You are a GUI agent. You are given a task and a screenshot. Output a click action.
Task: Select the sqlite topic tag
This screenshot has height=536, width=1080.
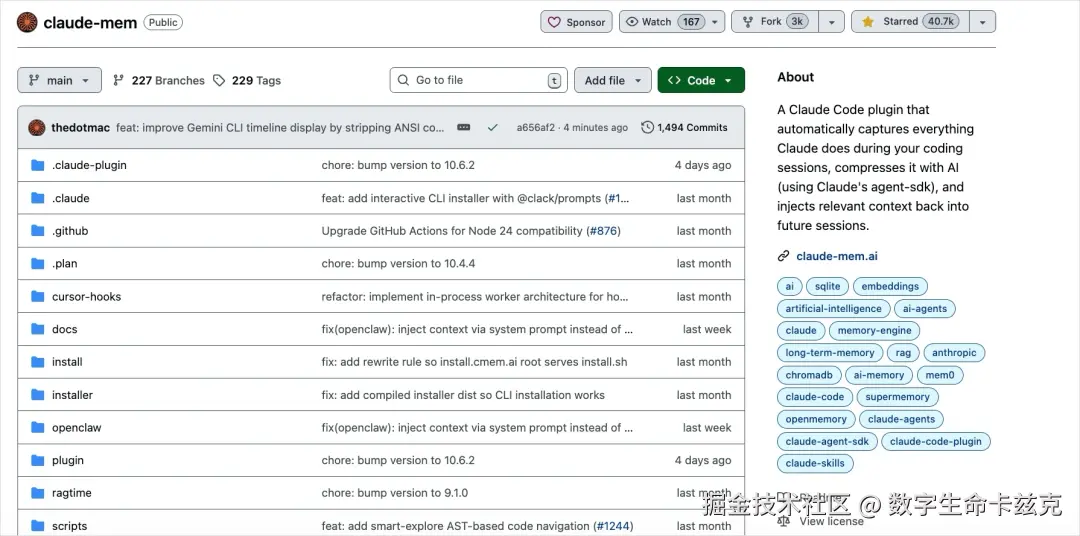[x=827, y=286]
